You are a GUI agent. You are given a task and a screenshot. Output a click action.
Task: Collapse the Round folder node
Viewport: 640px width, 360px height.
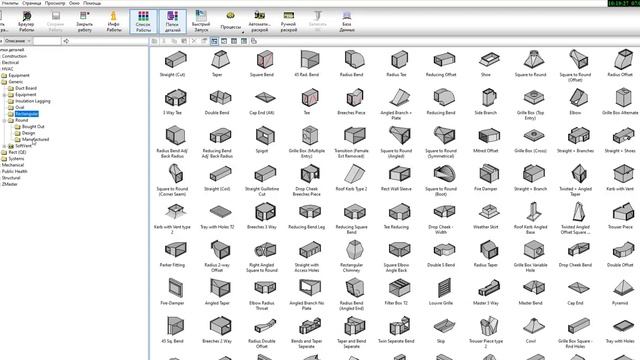point(4,120)
